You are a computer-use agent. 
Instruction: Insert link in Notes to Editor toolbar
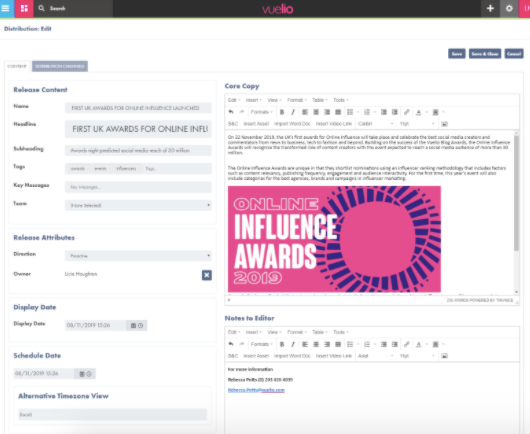pos(407,344)
